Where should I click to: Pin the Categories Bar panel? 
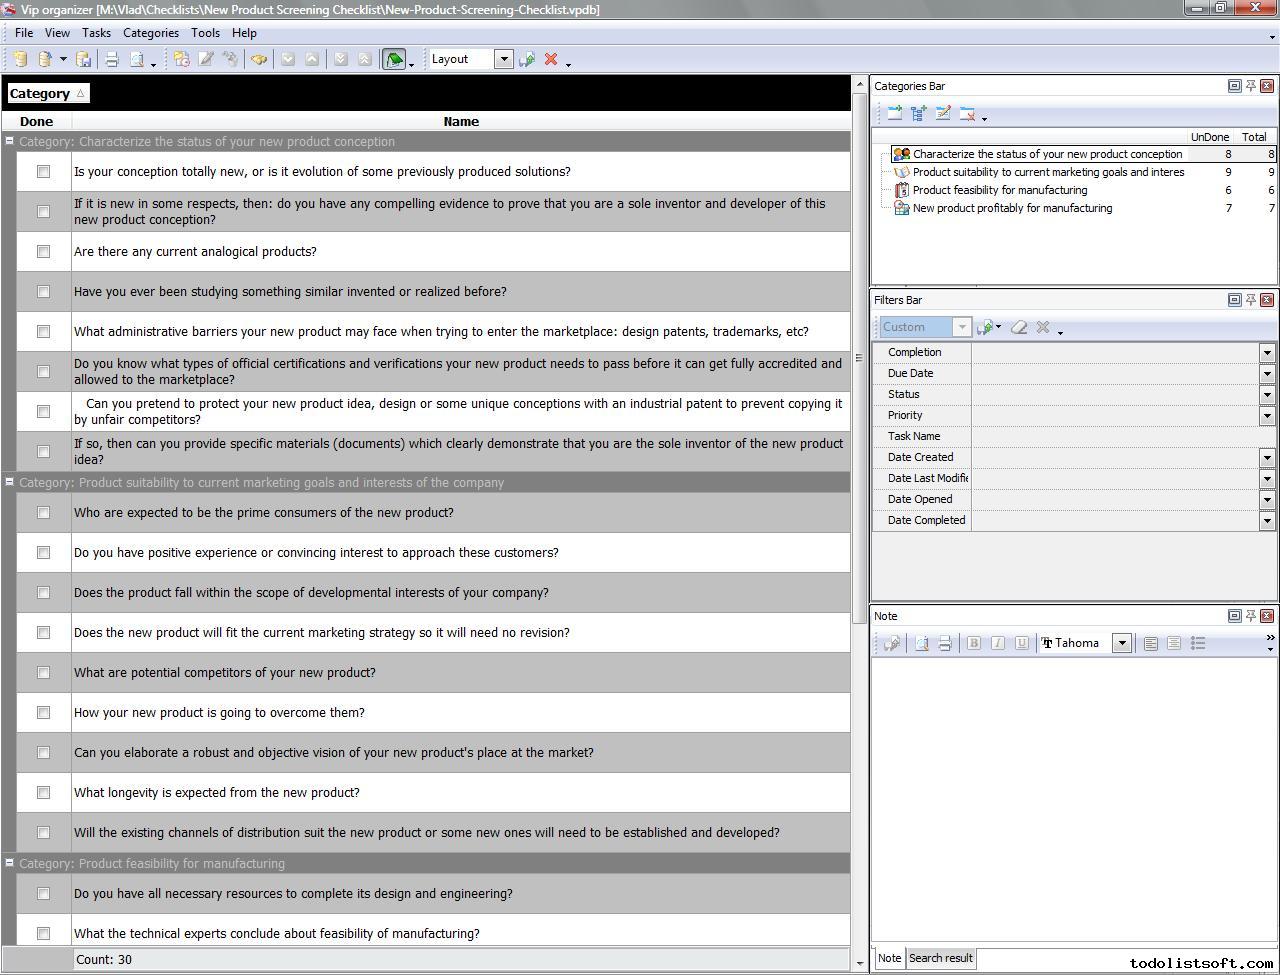point(1250,86)
